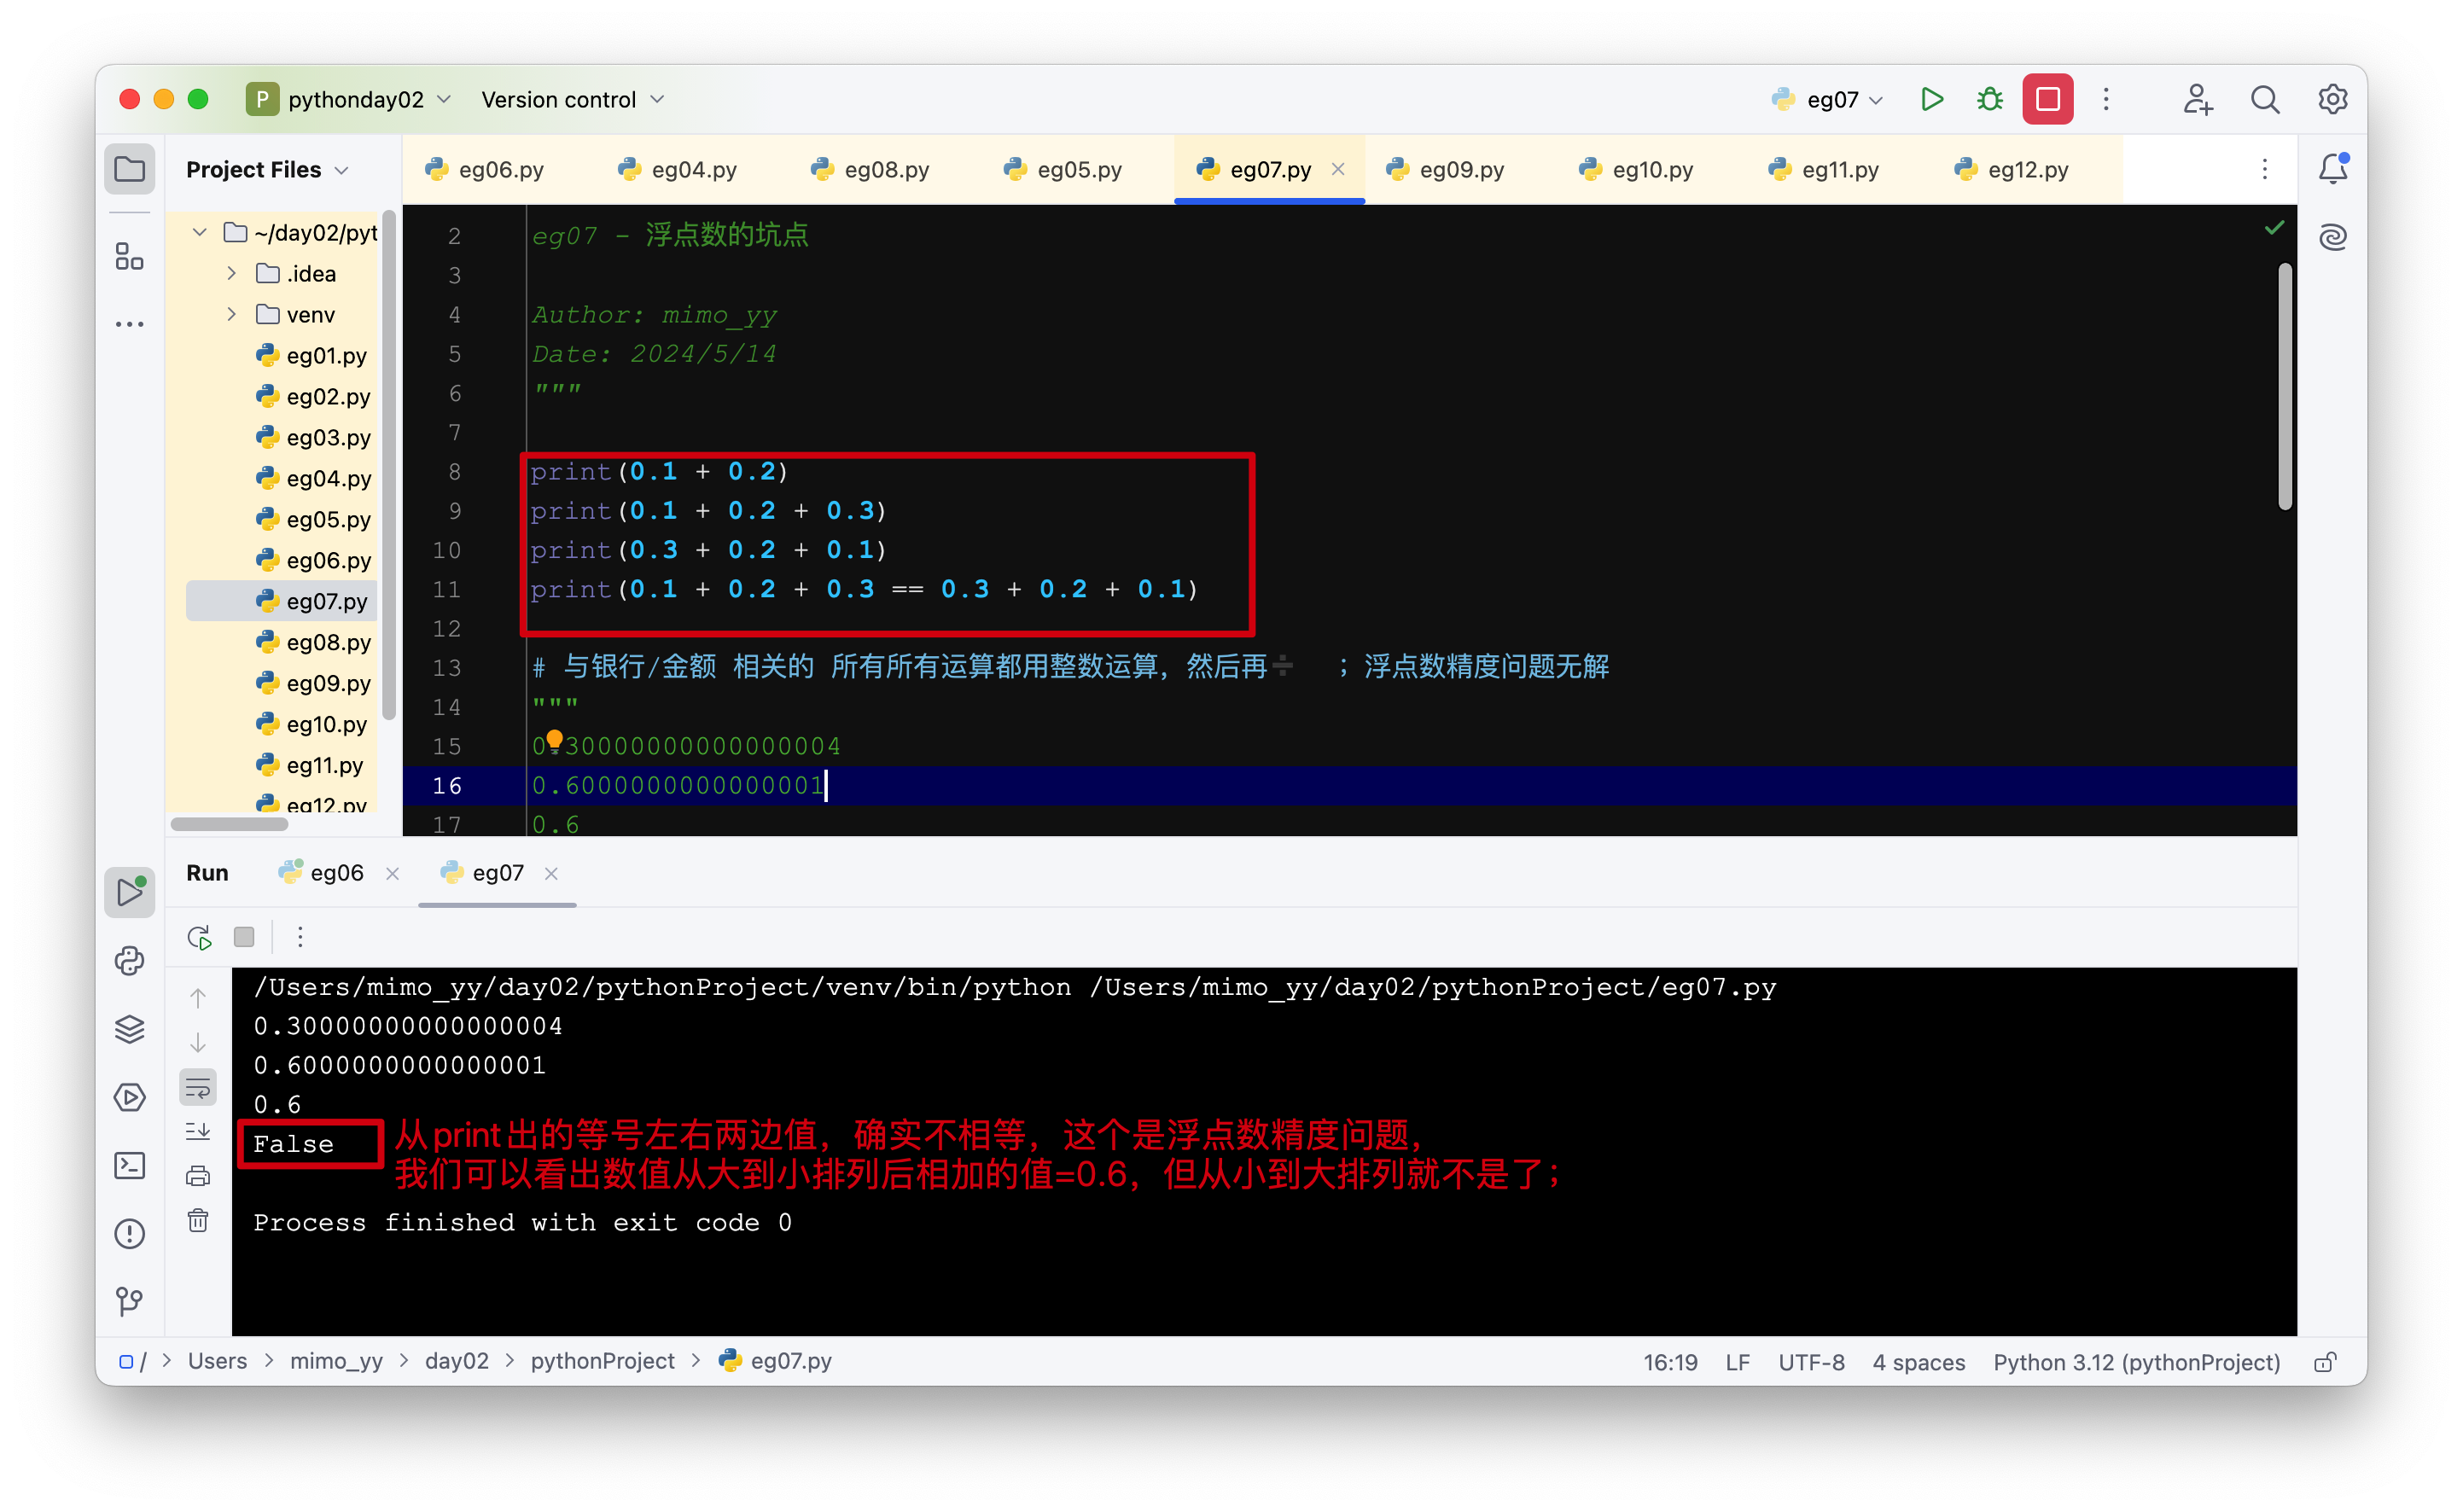Click the gray stop square in Run toolbar
Image resolution: width=2463 pixels, height=1512 pixels.
(x=243, y=937)
